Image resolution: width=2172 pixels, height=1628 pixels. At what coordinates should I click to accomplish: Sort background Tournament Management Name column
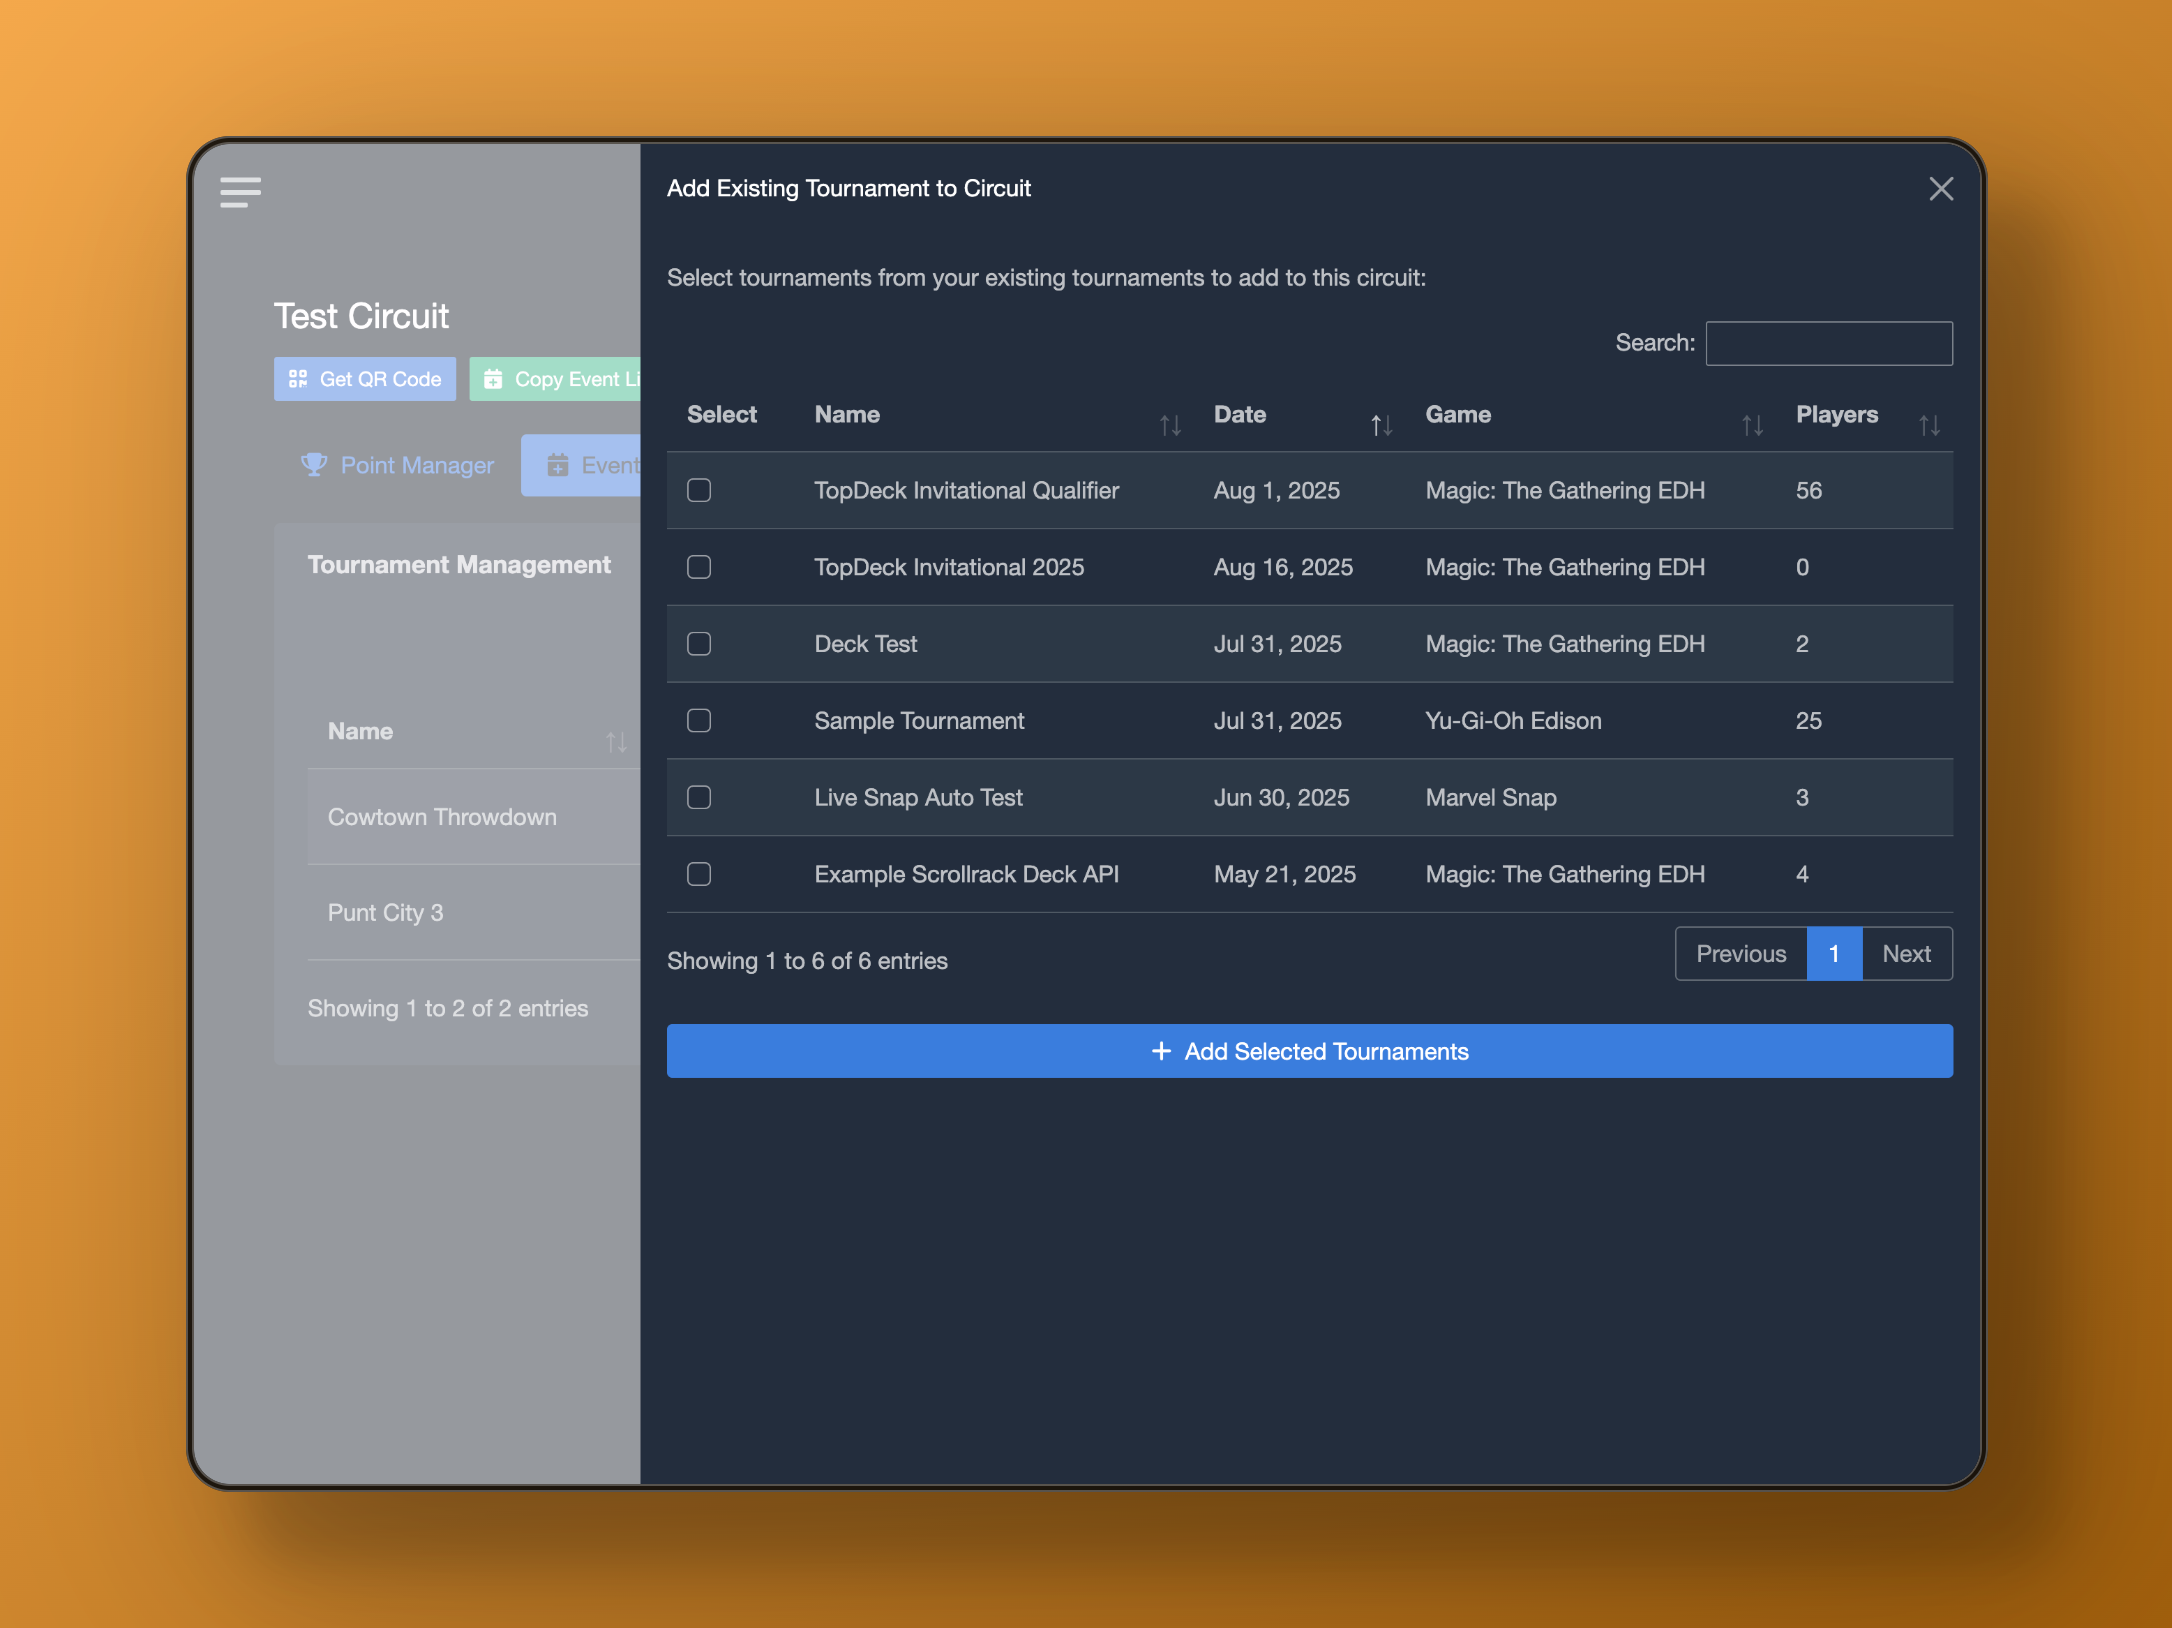point(616,741)
